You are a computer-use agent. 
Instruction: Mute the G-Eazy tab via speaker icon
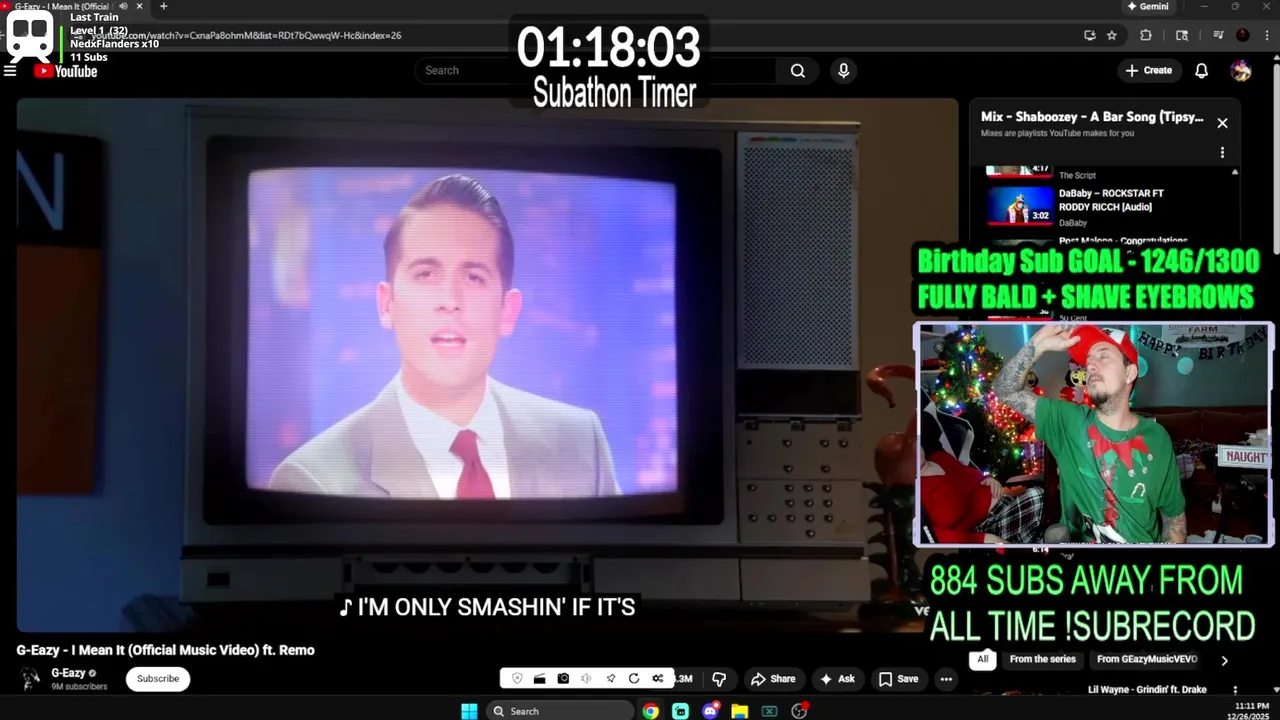coord(123,6)
